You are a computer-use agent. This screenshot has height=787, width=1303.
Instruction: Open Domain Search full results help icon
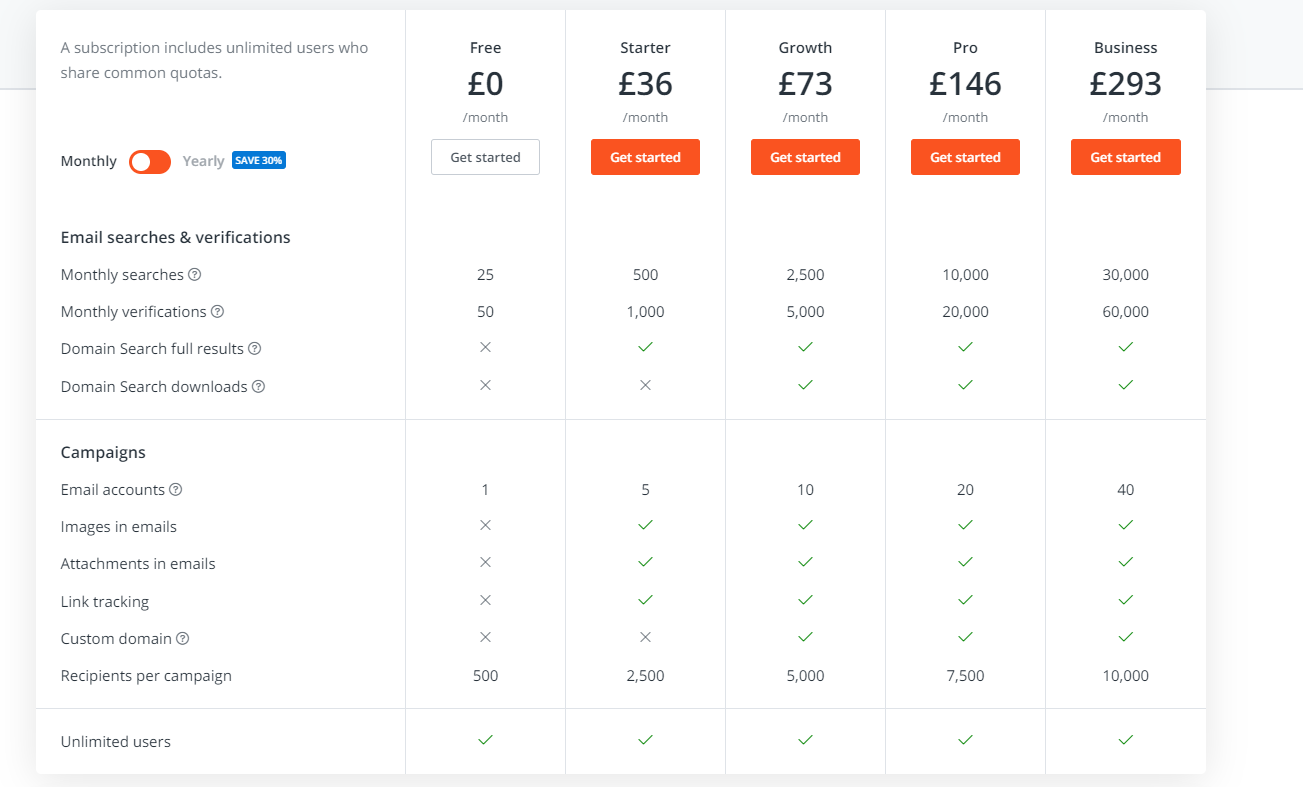point(254,349)
